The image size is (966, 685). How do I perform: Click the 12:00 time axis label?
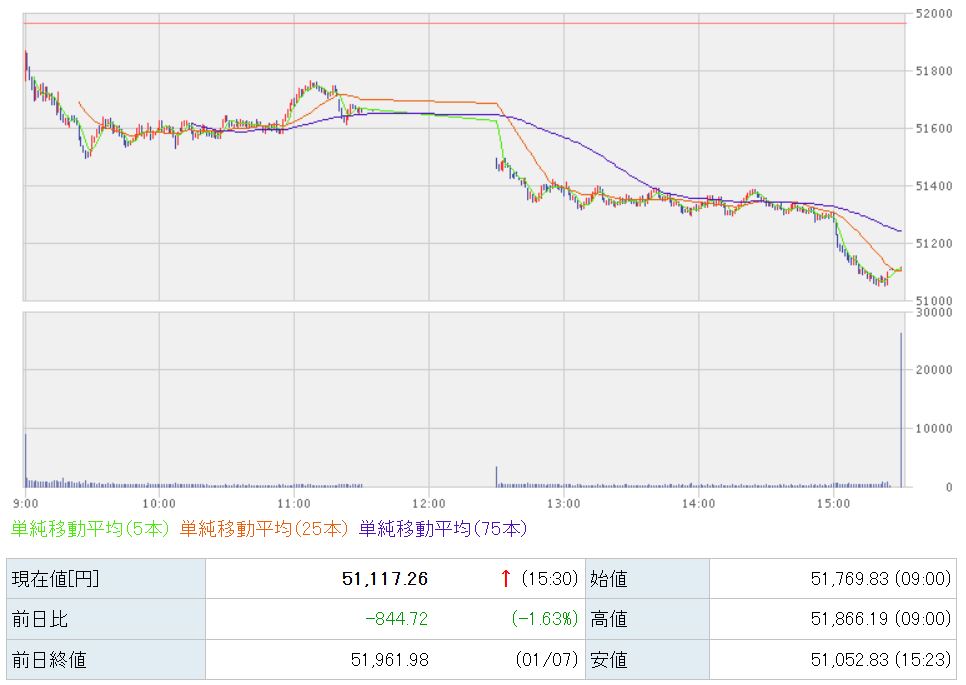coord(428,502)
